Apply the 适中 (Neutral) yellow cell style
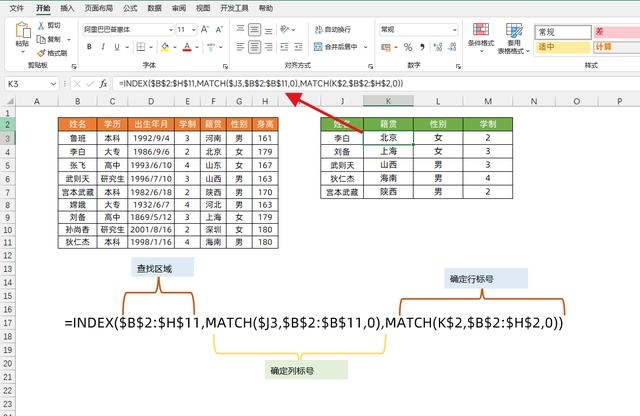This screenshot has height=416, width=640. 563,47
